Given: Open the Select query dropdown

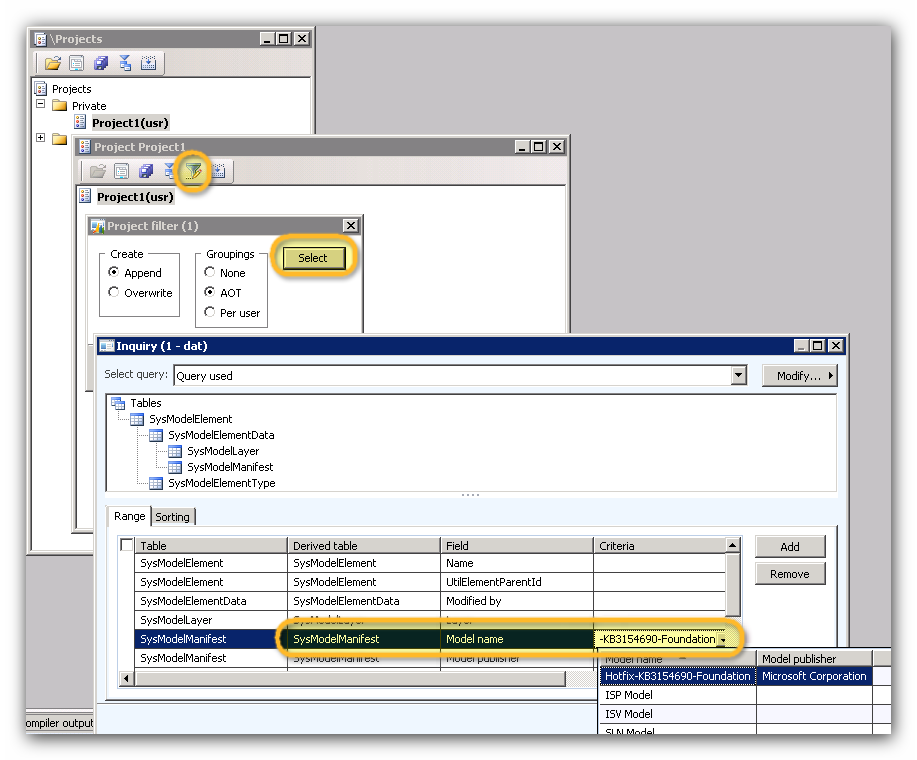Looking at the screenshot, I should (x=739, y=376).
